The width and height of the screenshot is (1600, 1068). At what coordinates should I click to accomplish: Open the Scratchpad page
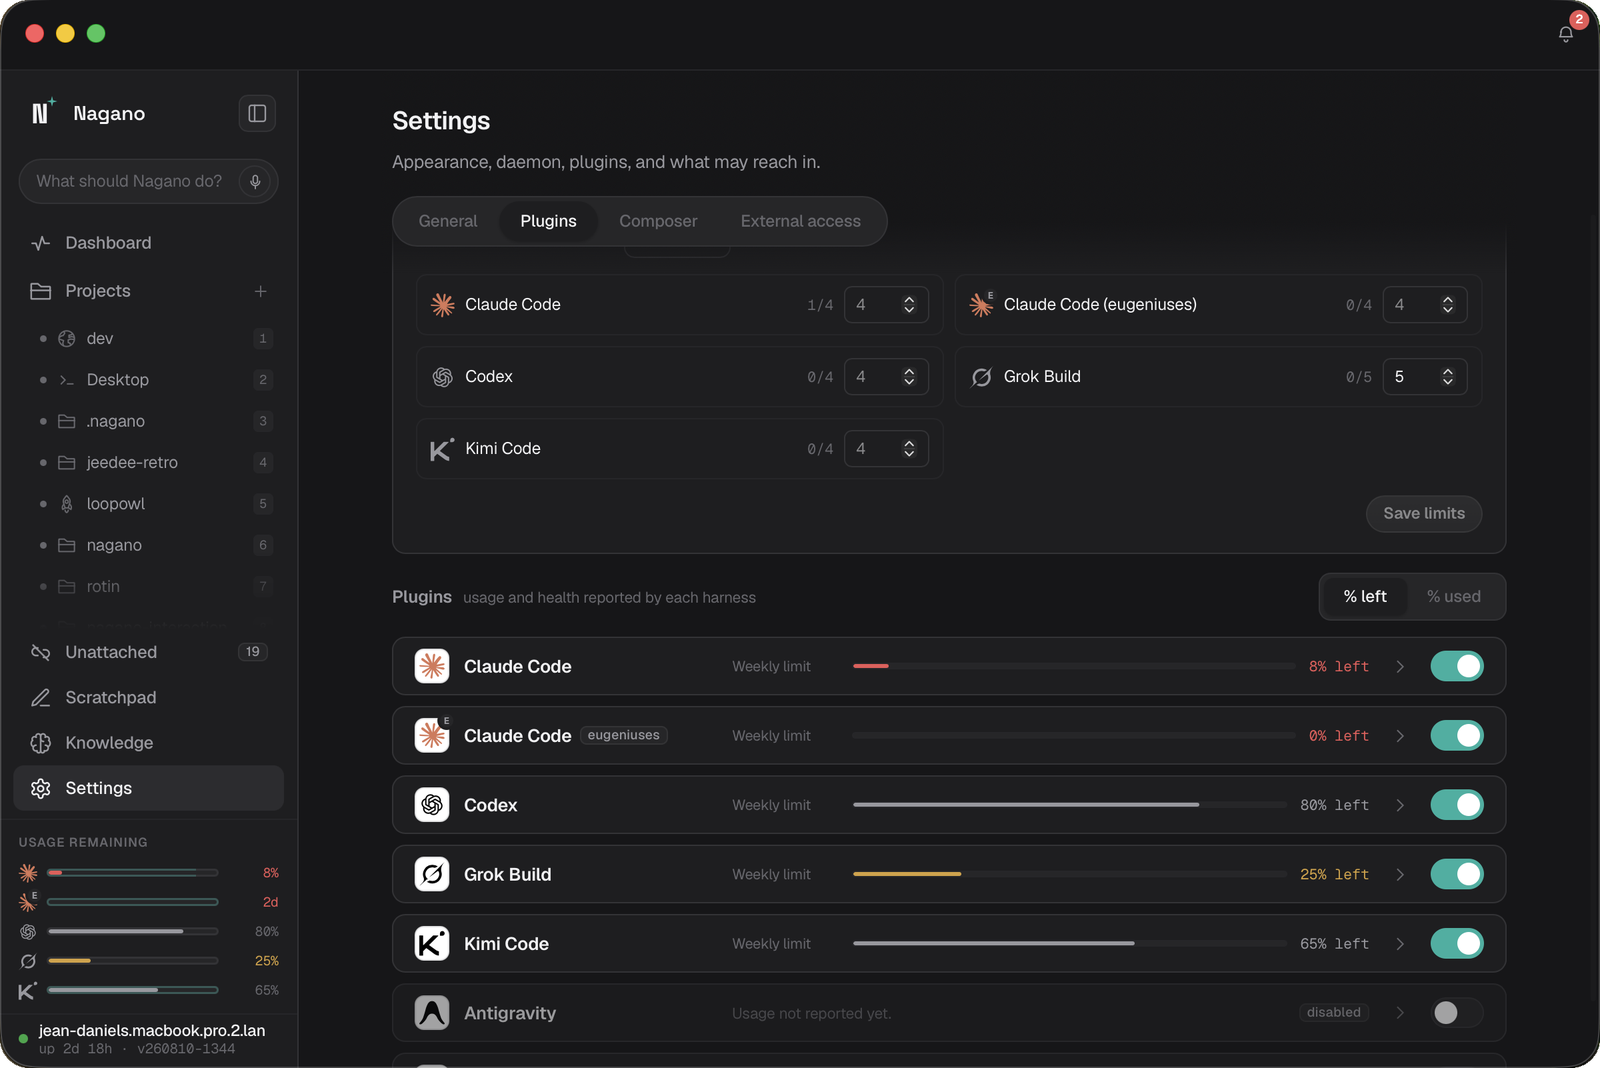click(x=149, y=697)
